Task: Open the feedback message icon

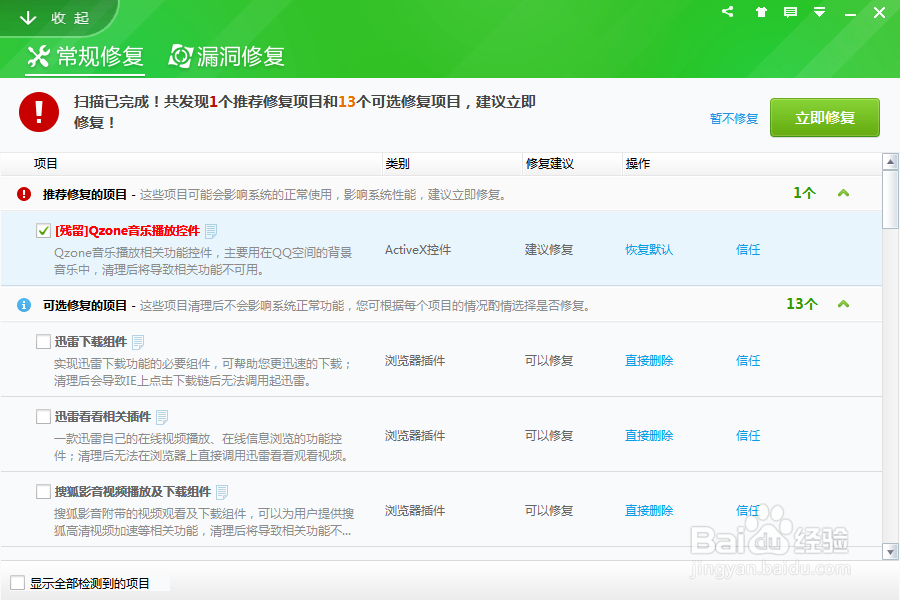Action: pos(790,11)
